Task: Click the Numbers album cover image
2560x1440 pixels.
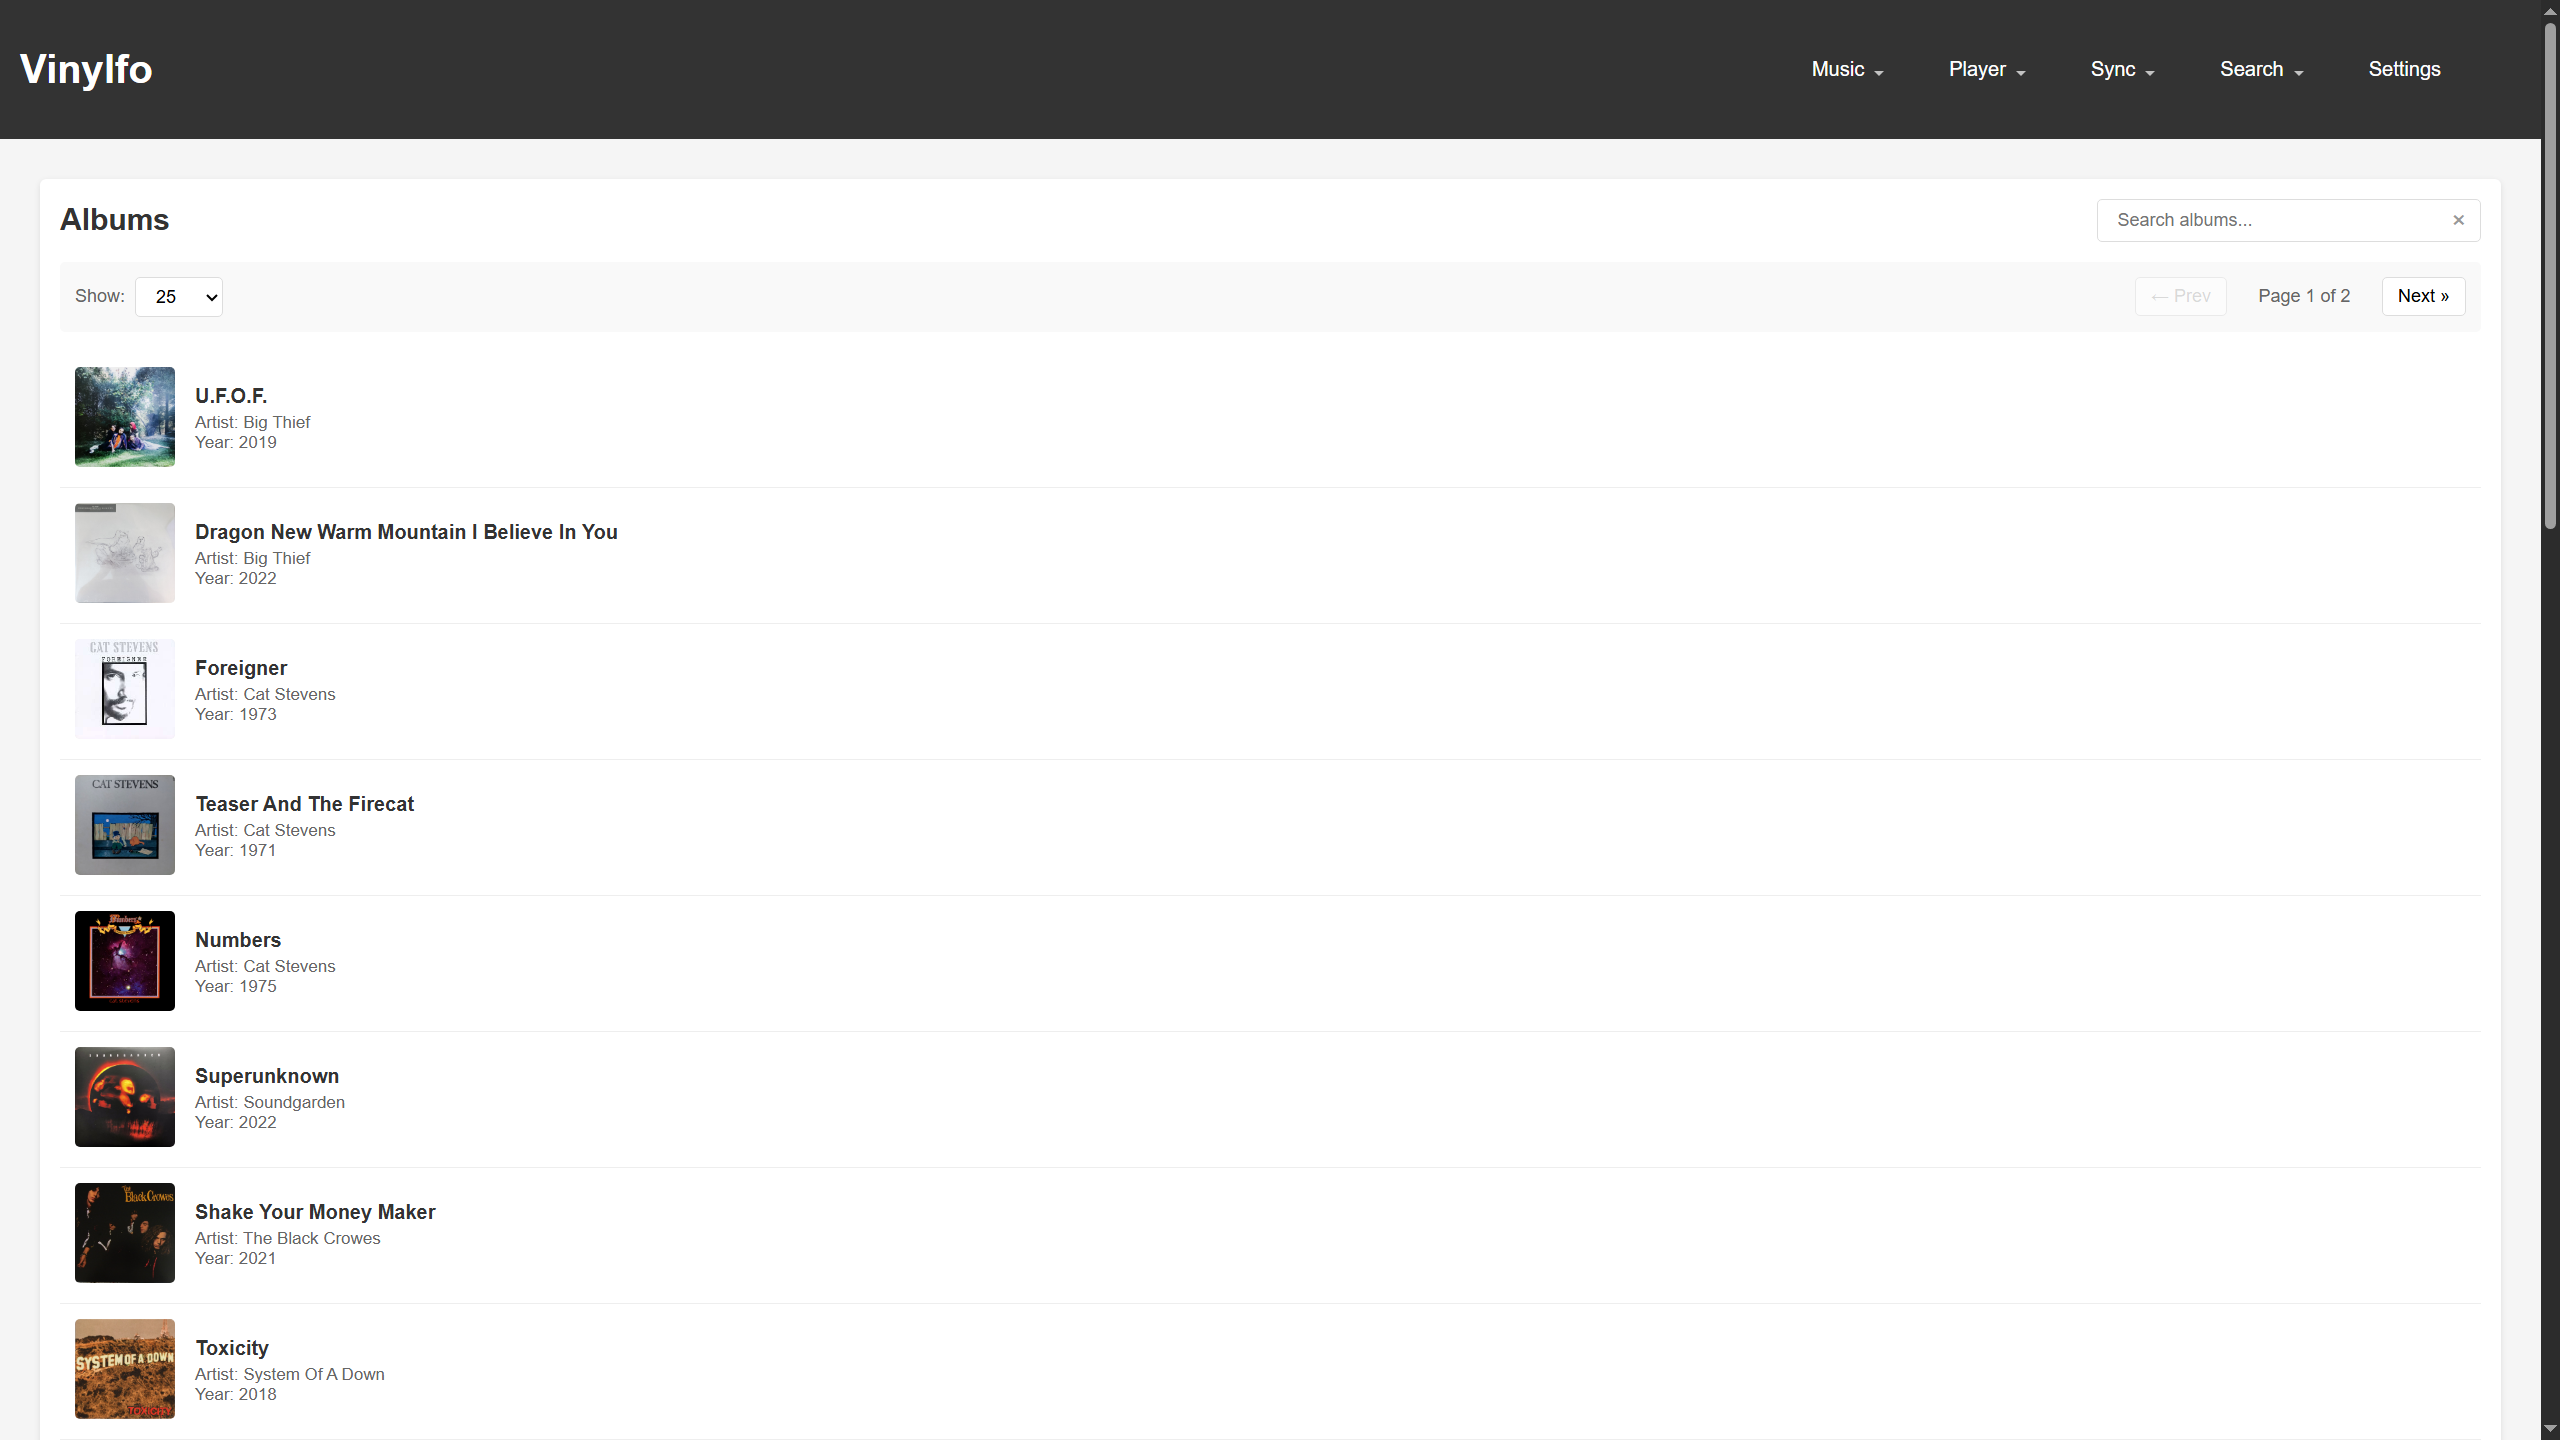Action: 124,960
